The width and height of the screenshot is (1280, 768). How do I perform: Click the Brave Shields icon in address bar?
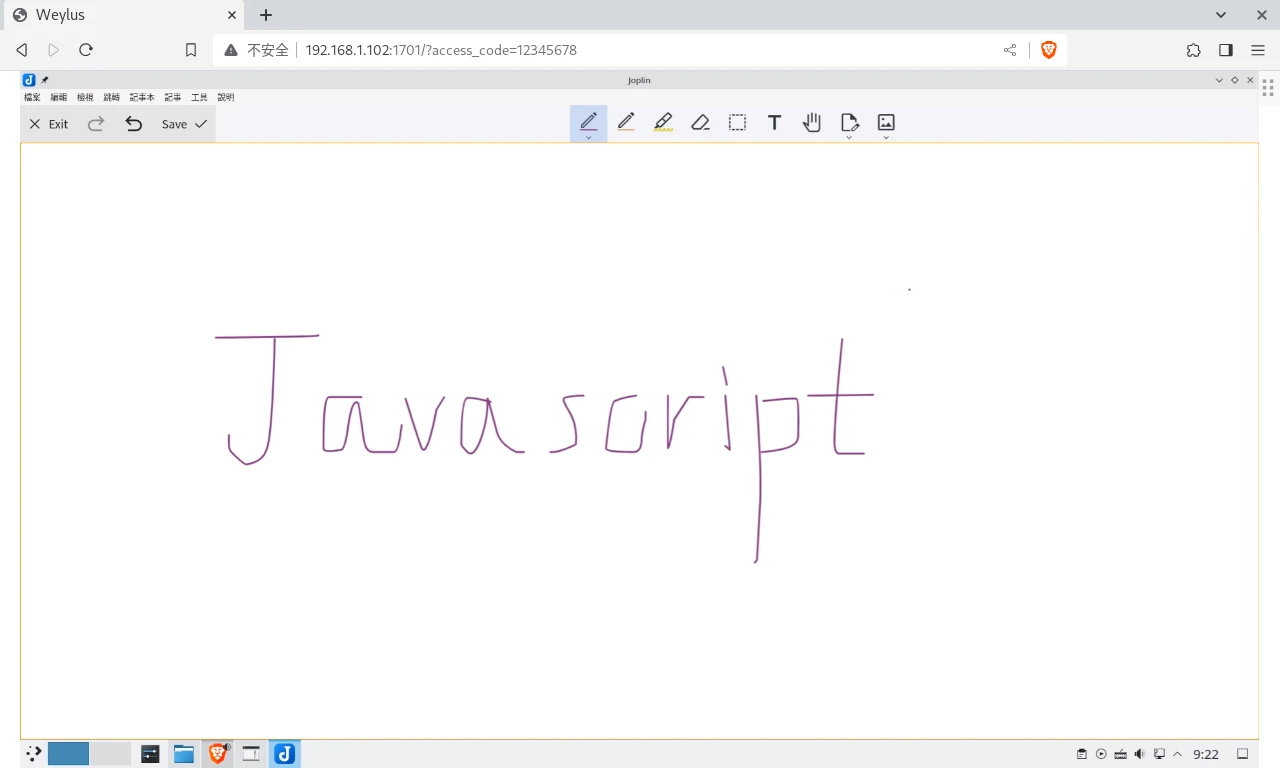point(1048,50)
